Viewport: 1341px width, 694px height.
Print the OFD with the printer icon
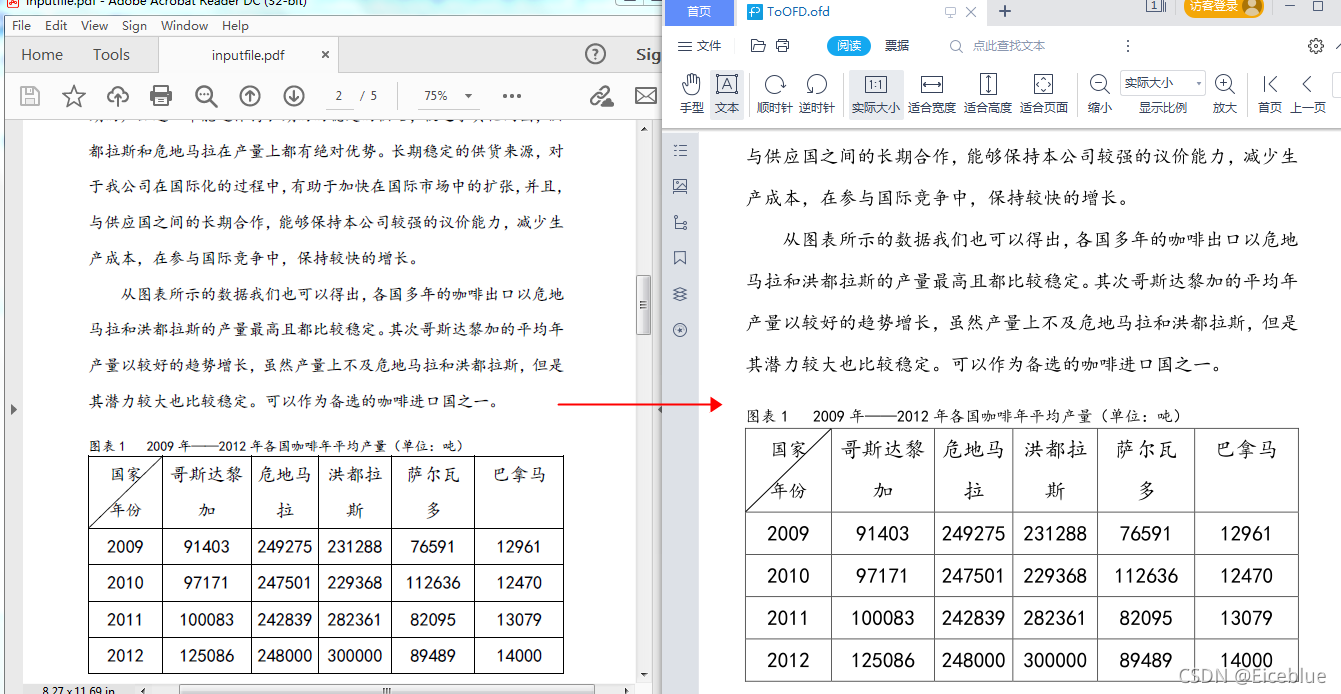pos(783,46)
